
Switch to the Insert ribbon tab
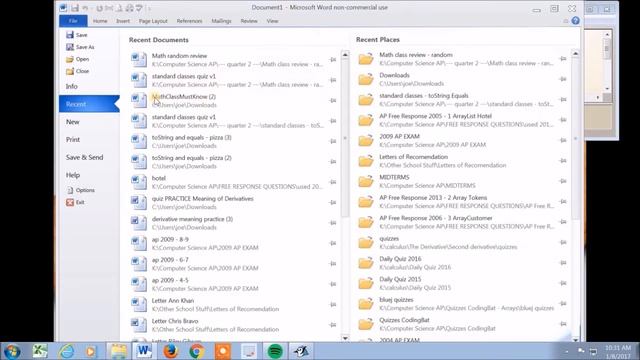(x=123, y=21)
